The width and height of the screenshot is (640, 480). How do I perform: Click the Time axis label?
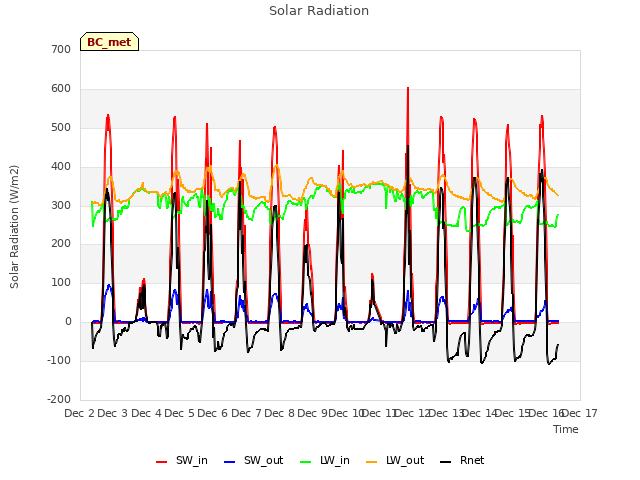coord(566,429)
